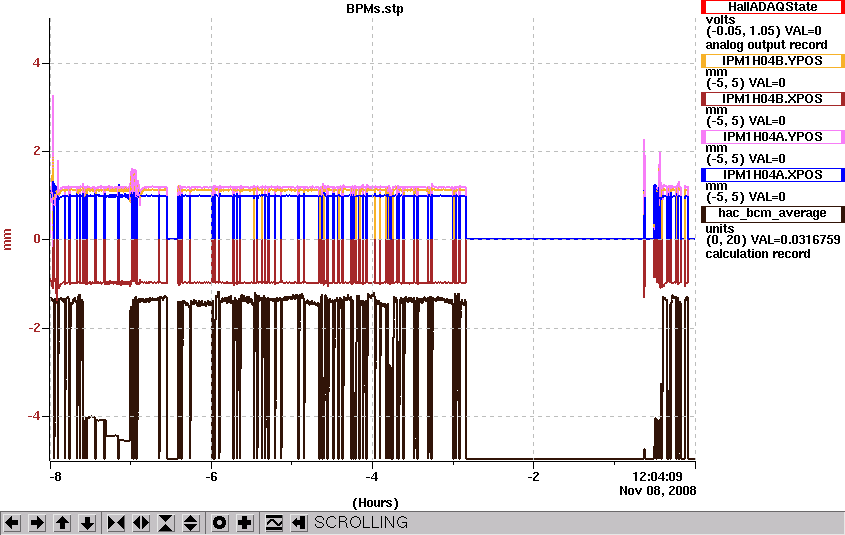Select the HallADAQState curve legend
The image size is (845, 535).
pos(772,7)
